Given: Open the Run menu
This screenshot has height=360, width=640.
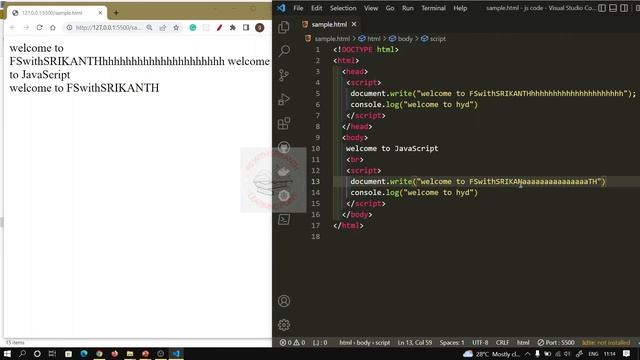Looking at the screenshot, I should point(408,8).
